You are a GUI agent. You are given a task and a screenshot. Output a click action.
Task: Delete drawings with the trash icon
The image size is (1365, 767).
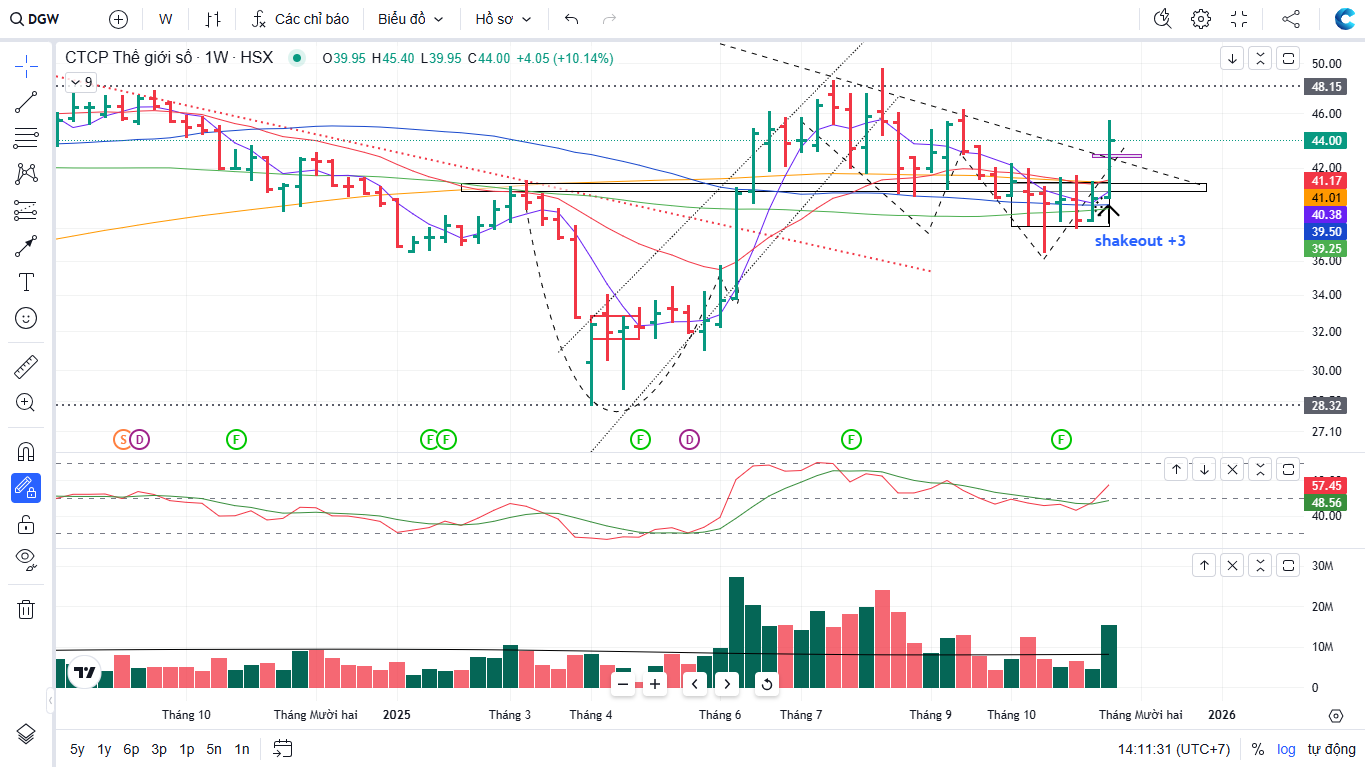(x=26, y=609)
